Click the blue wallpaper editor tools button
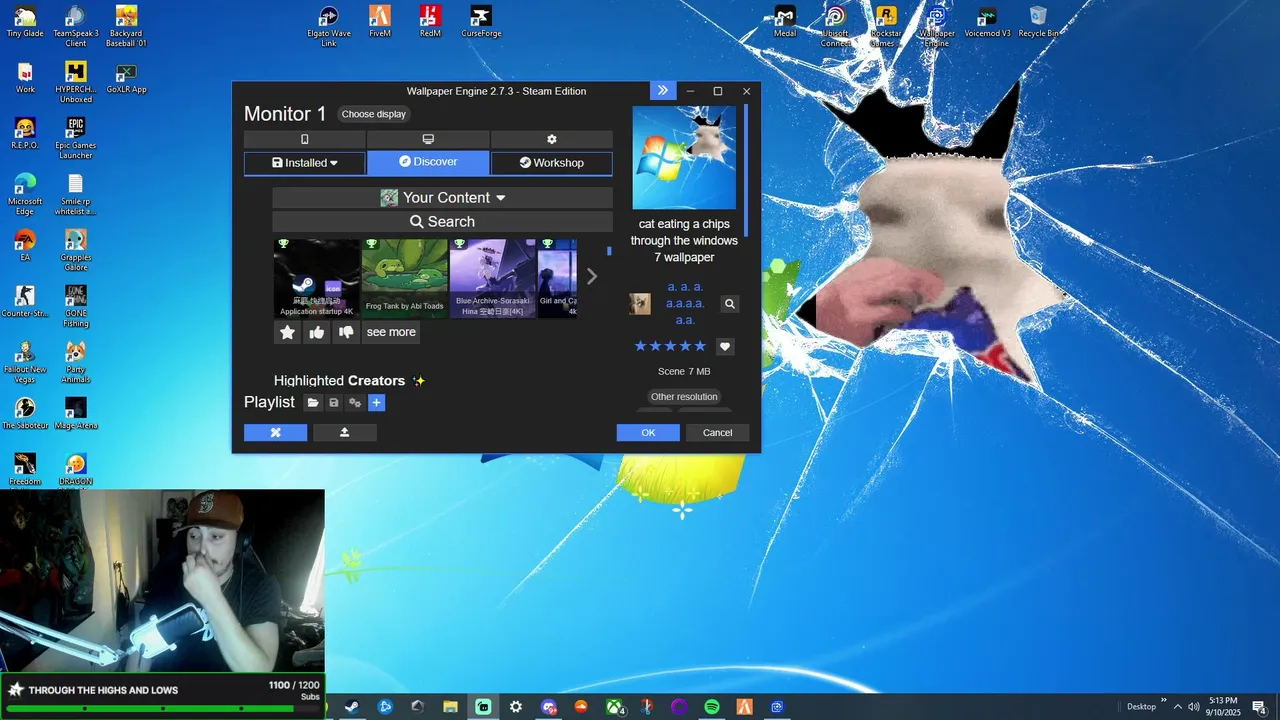The width and height of the screenshot is (1280, 720). click(276, 433)
